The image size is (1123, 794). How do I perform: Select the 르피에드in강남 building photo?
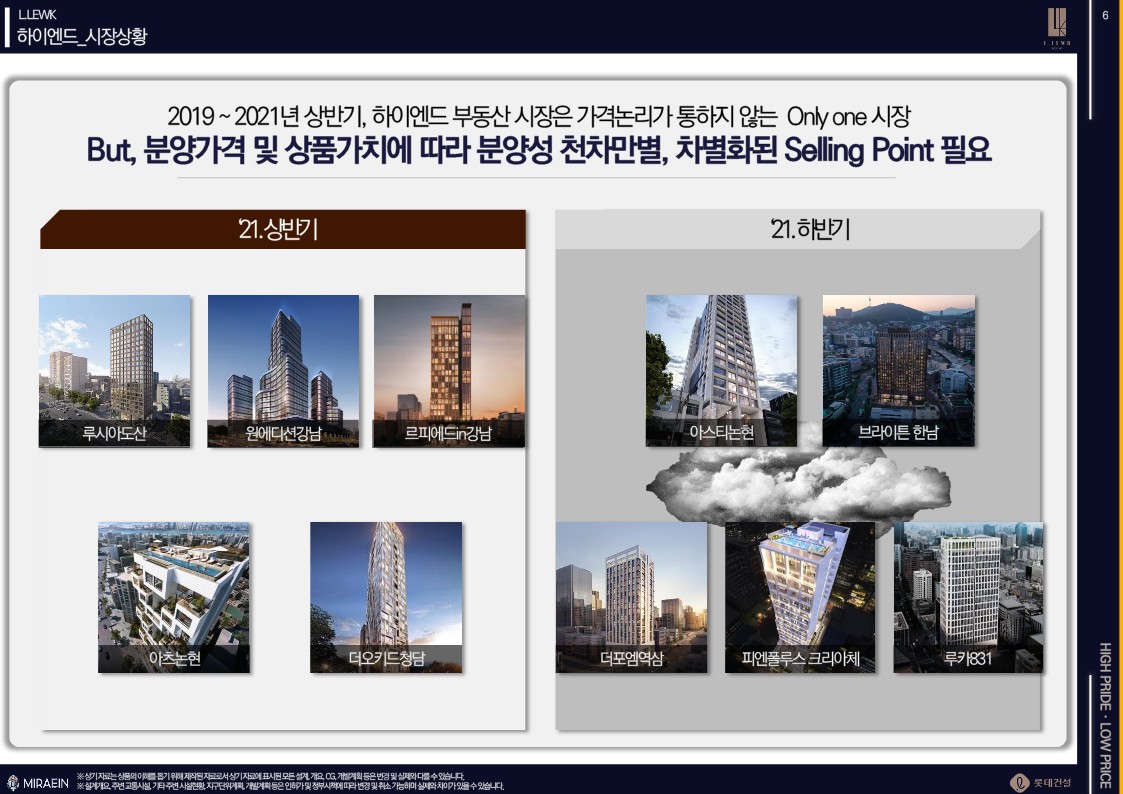449,370
